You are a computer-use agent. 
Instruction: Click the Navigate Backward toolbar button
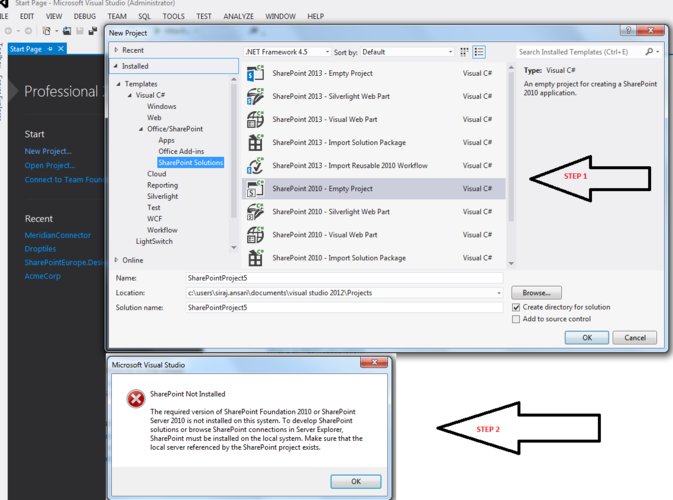(8, 31)
